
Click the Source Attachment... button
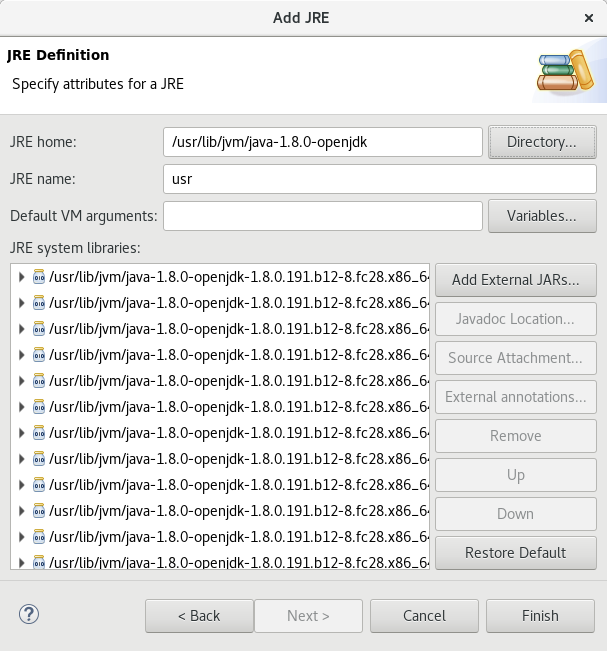tap(516, 358)
